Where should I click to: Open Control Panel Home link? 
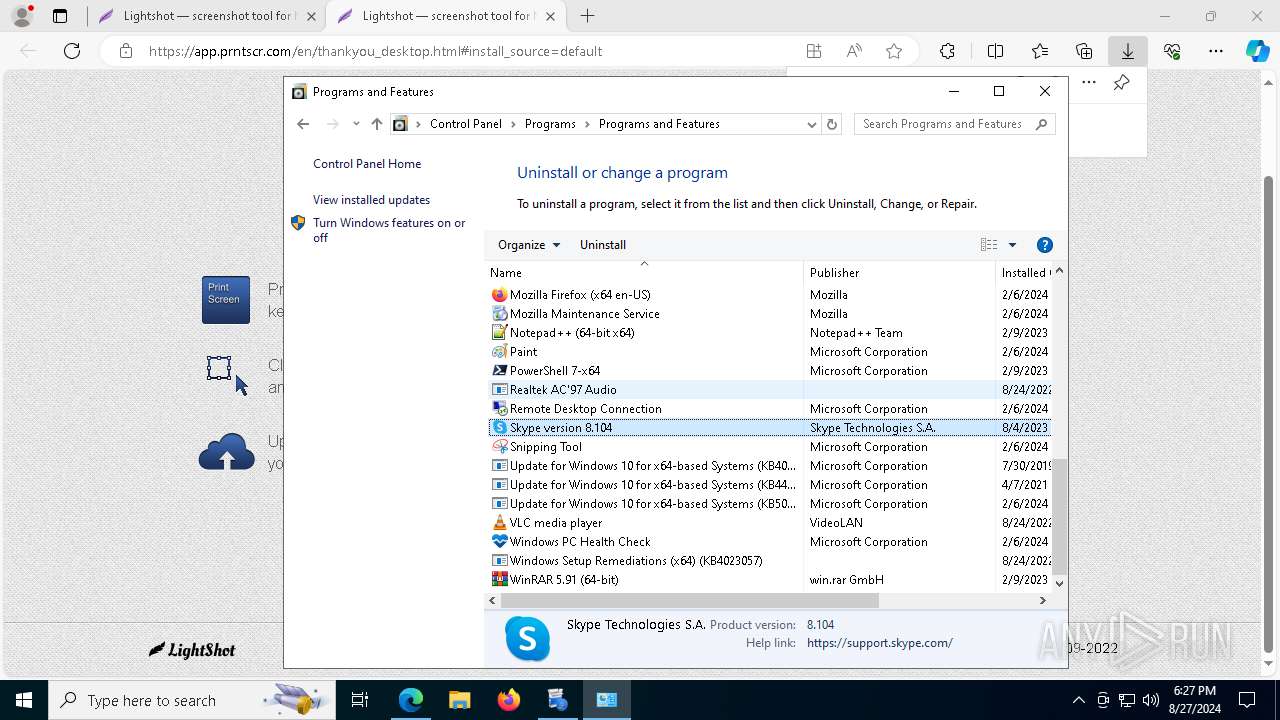(x=367, y=164)
